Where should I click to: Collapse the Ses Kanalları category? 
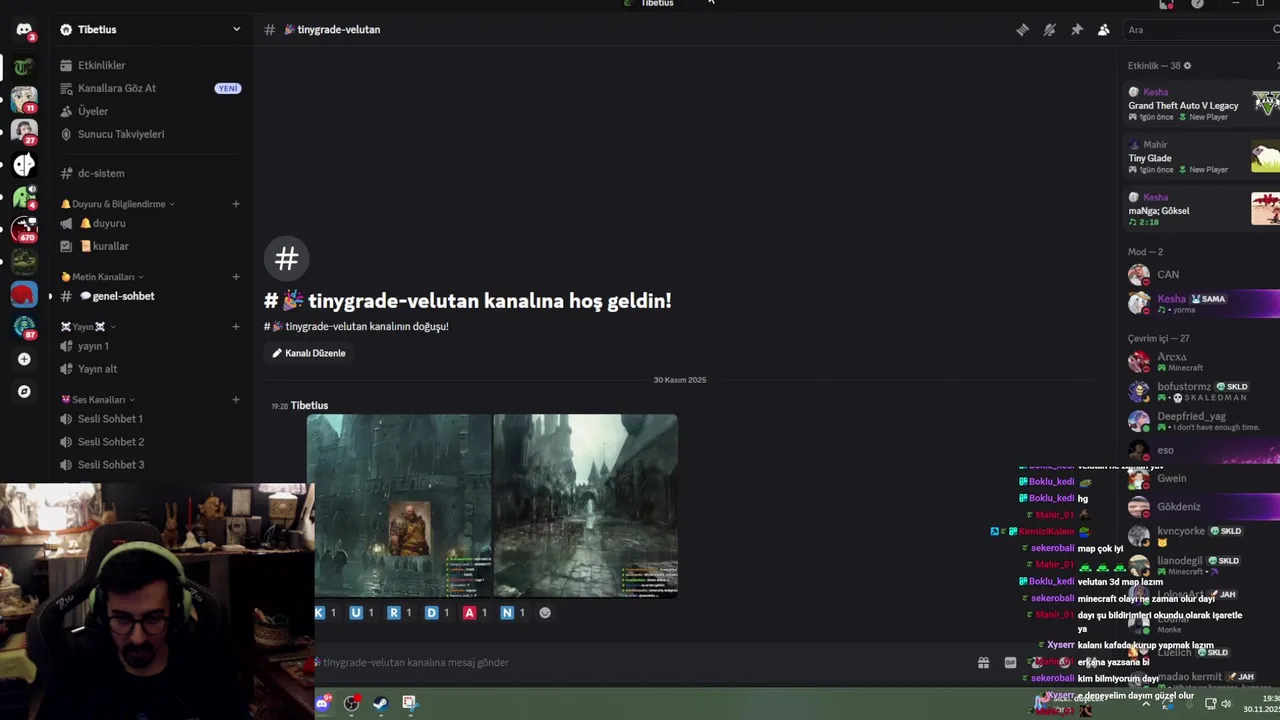tap(98, 400)
